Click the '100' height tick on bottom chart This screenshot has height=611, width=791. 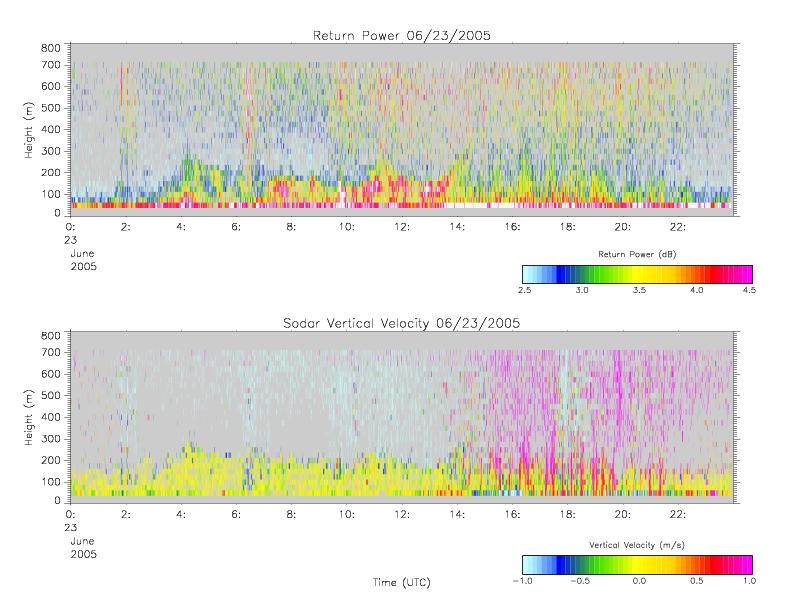(x=50, y=482)
